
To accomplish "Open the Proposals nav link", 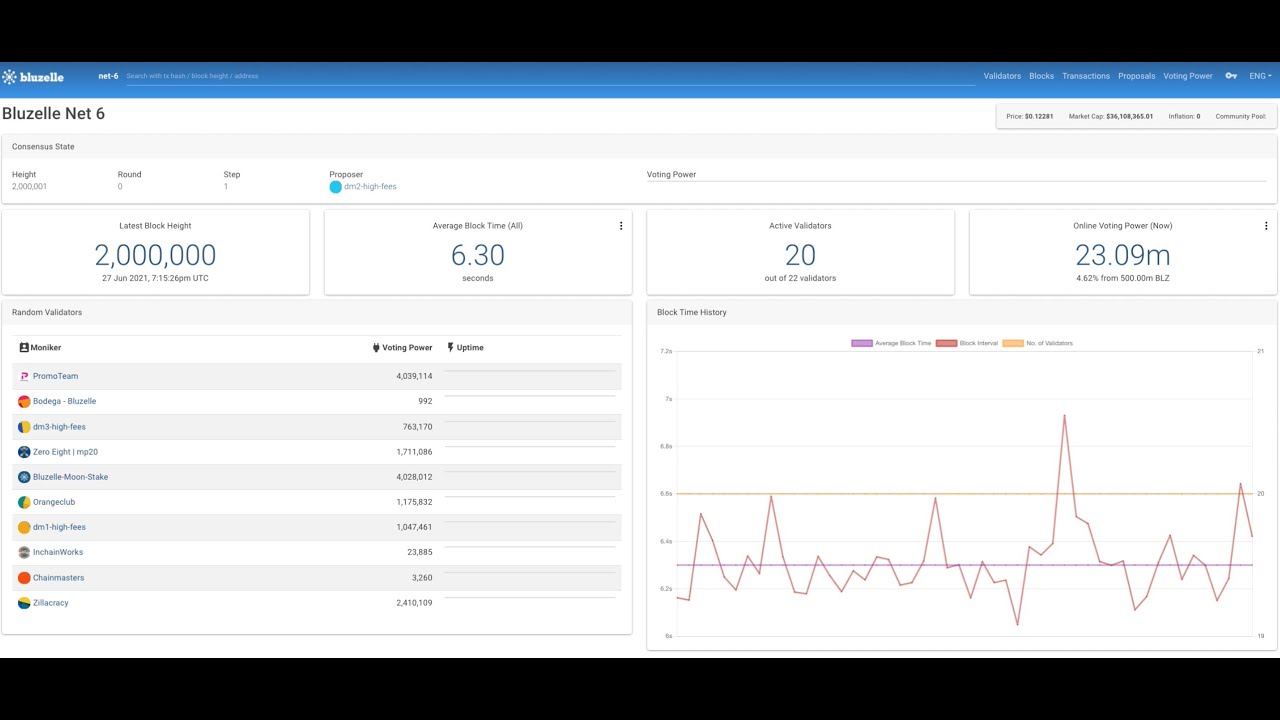I will (x=1136, y=76).
